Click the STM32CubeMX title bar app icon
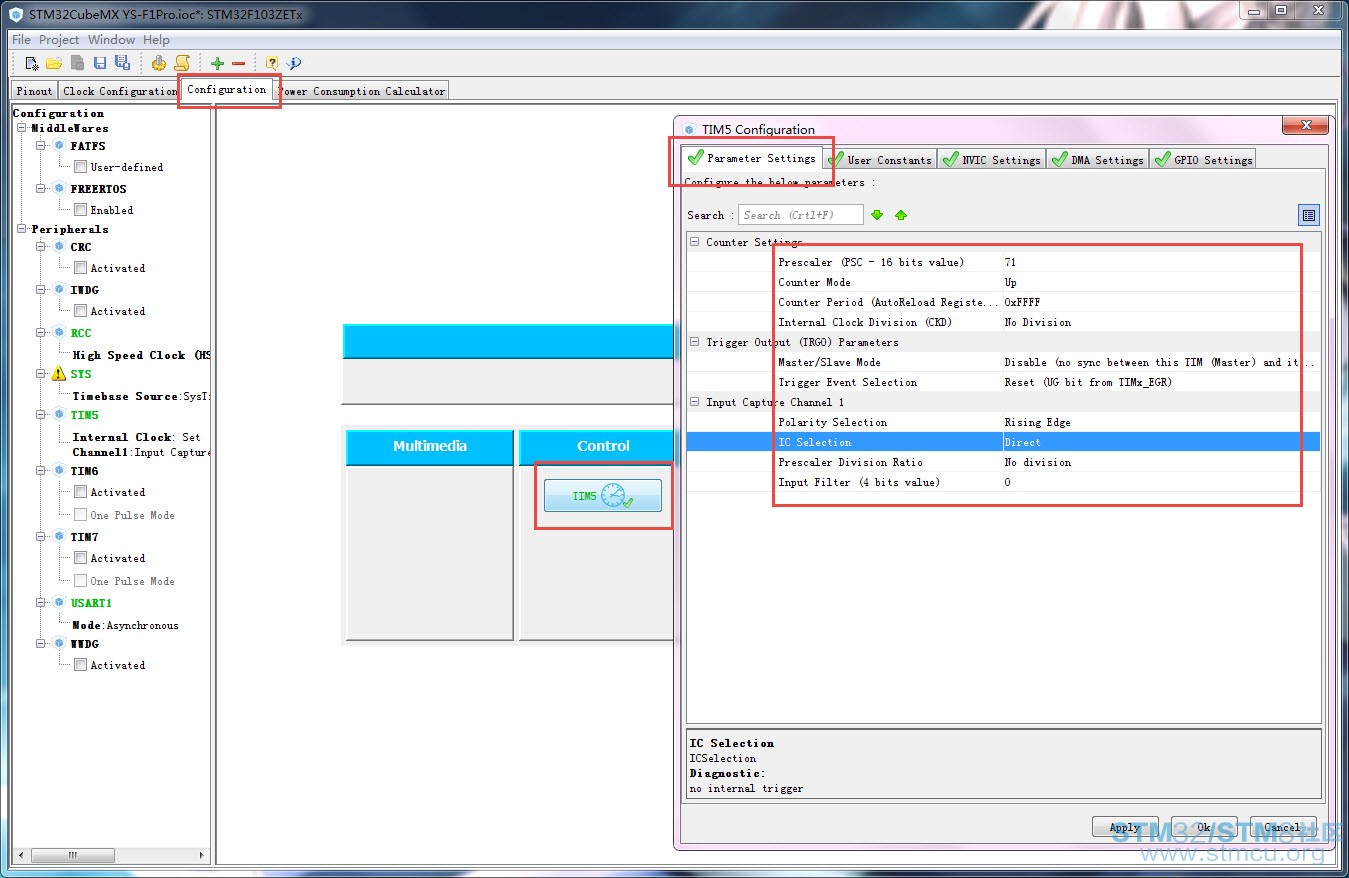1349x878 pixels. (x=16, y=15)
